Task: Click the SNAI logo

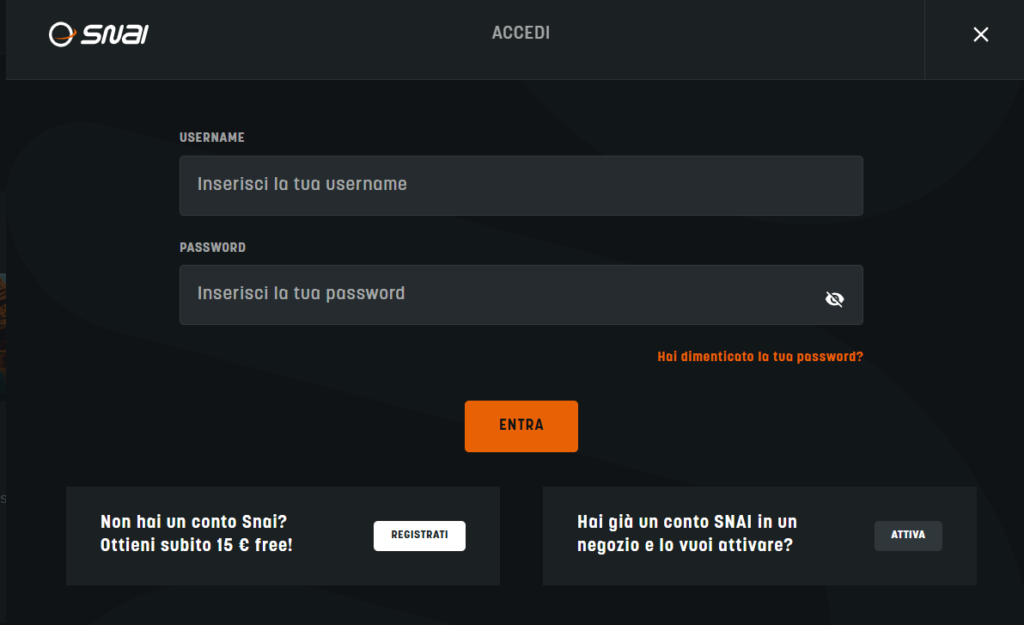Action: pyautogui.click(x=97, y=33)
